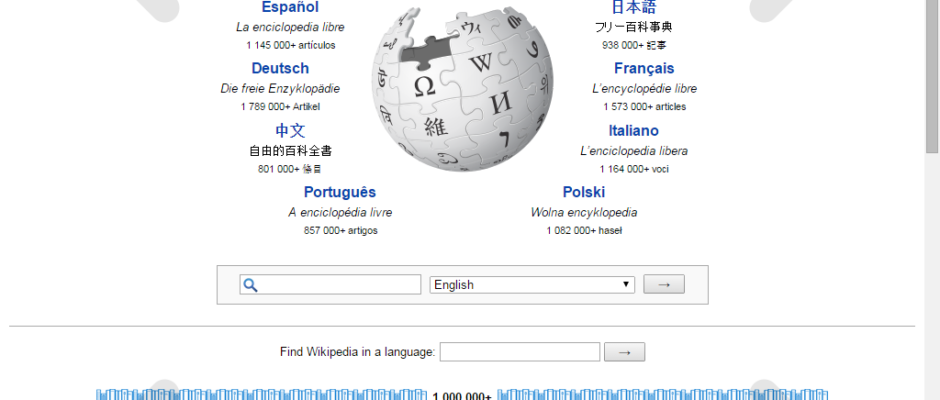
Task: Click the page vertical scrollbar thumb
Action: click(x=932, y=75)
